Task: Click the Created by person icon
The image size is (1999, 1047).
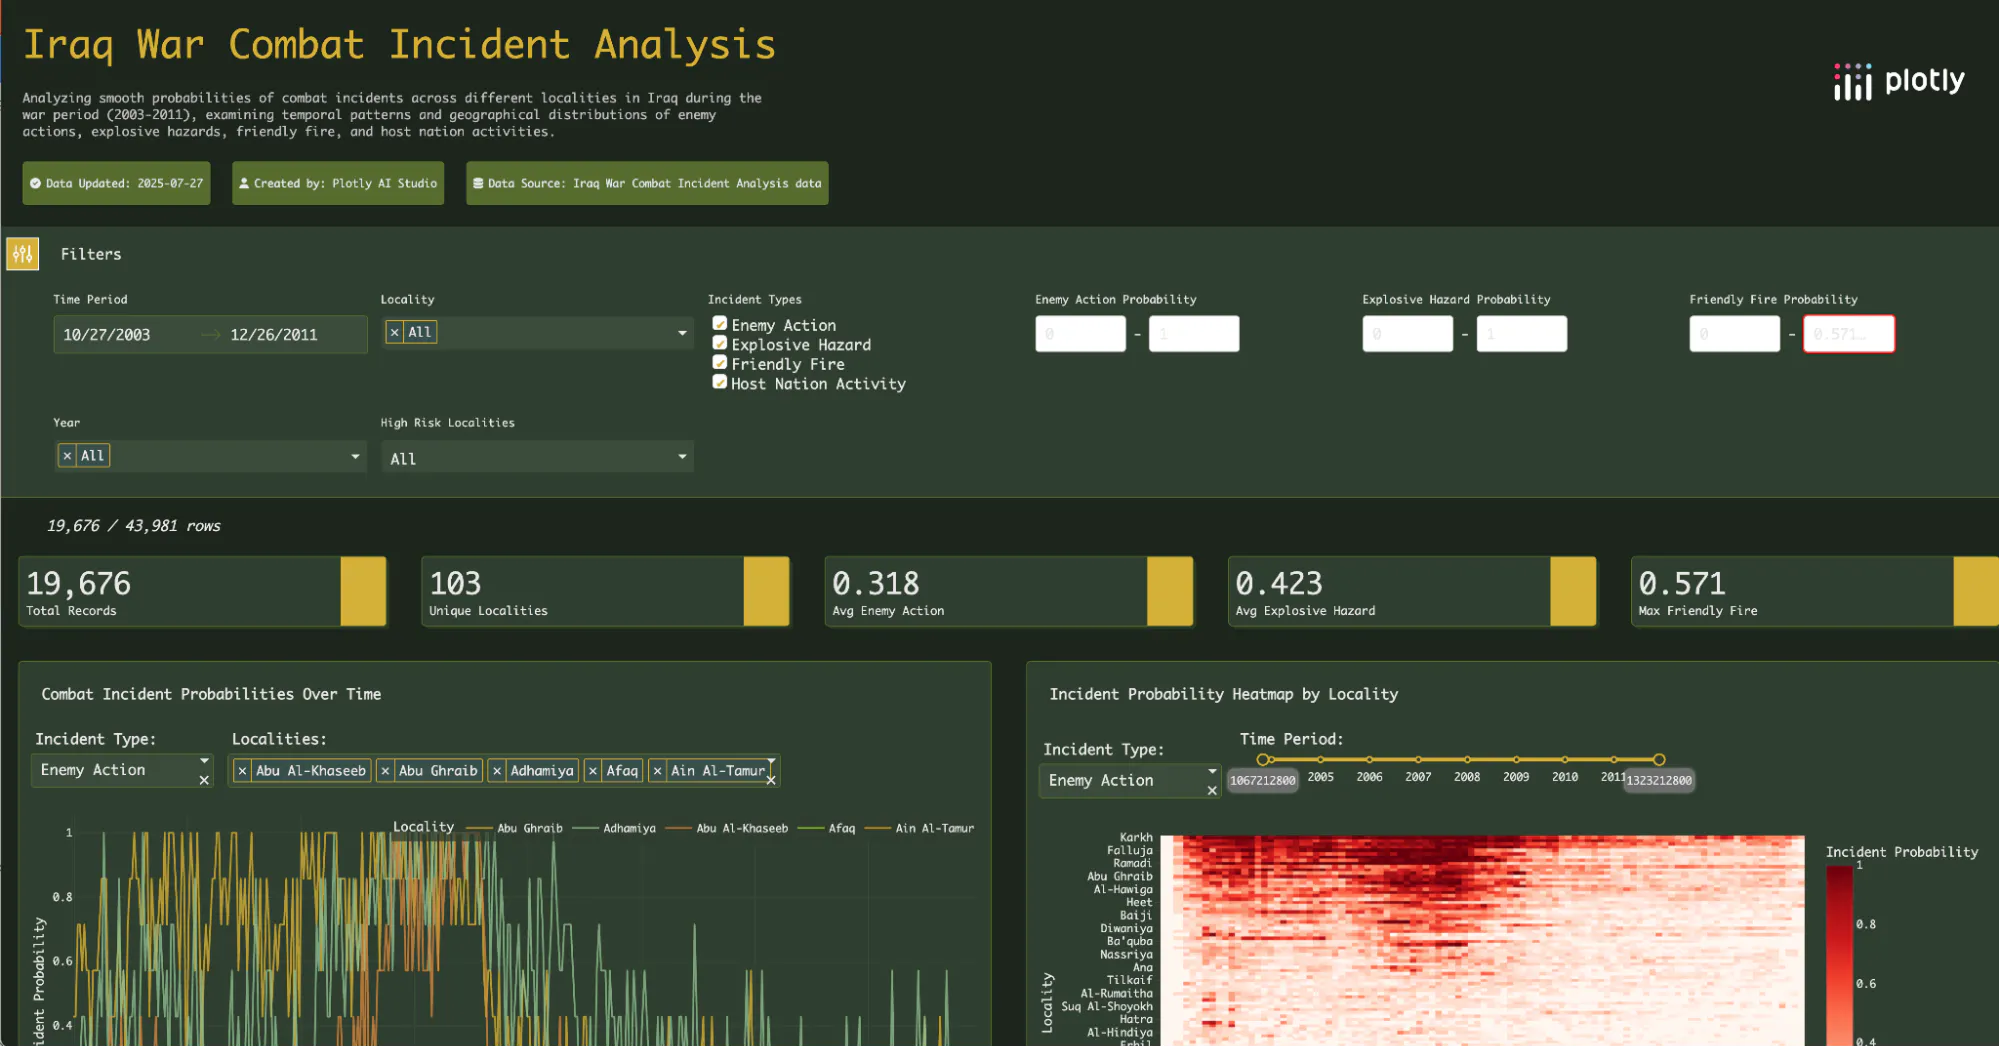Action: pyautogui.click(x=244, y=183)
